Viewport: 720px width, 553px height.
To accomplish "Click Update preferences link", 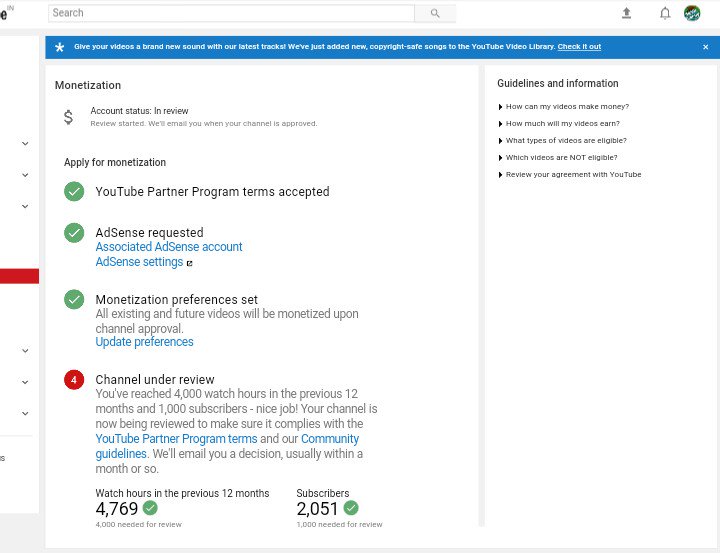I will (144, 342).
